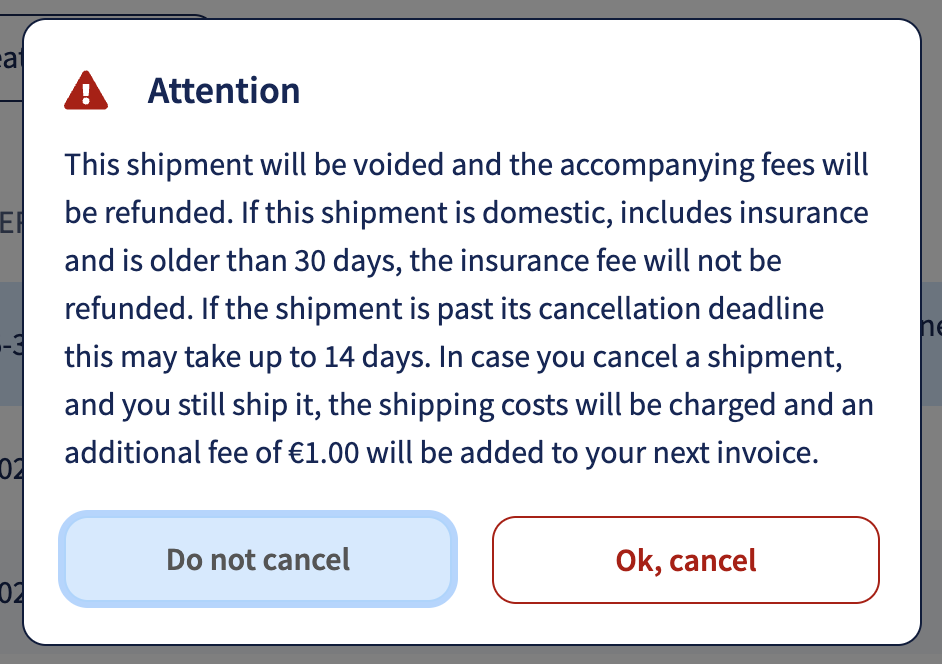The image size is (942, 664).
Task: Confirm with the "Ok, cancel" button
Action: point(685,560)
